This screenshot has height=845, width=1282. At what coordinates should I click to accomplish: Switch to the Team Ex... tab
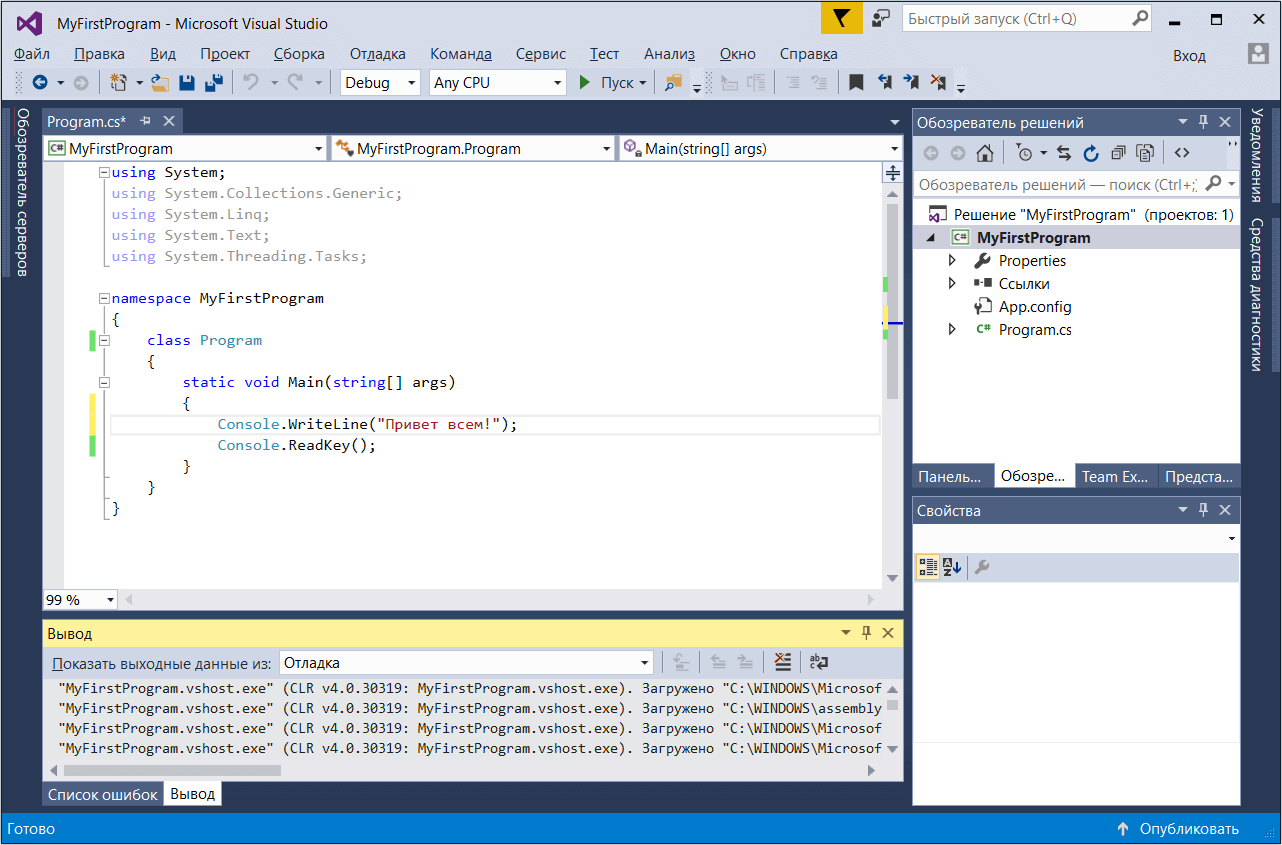1115,476
